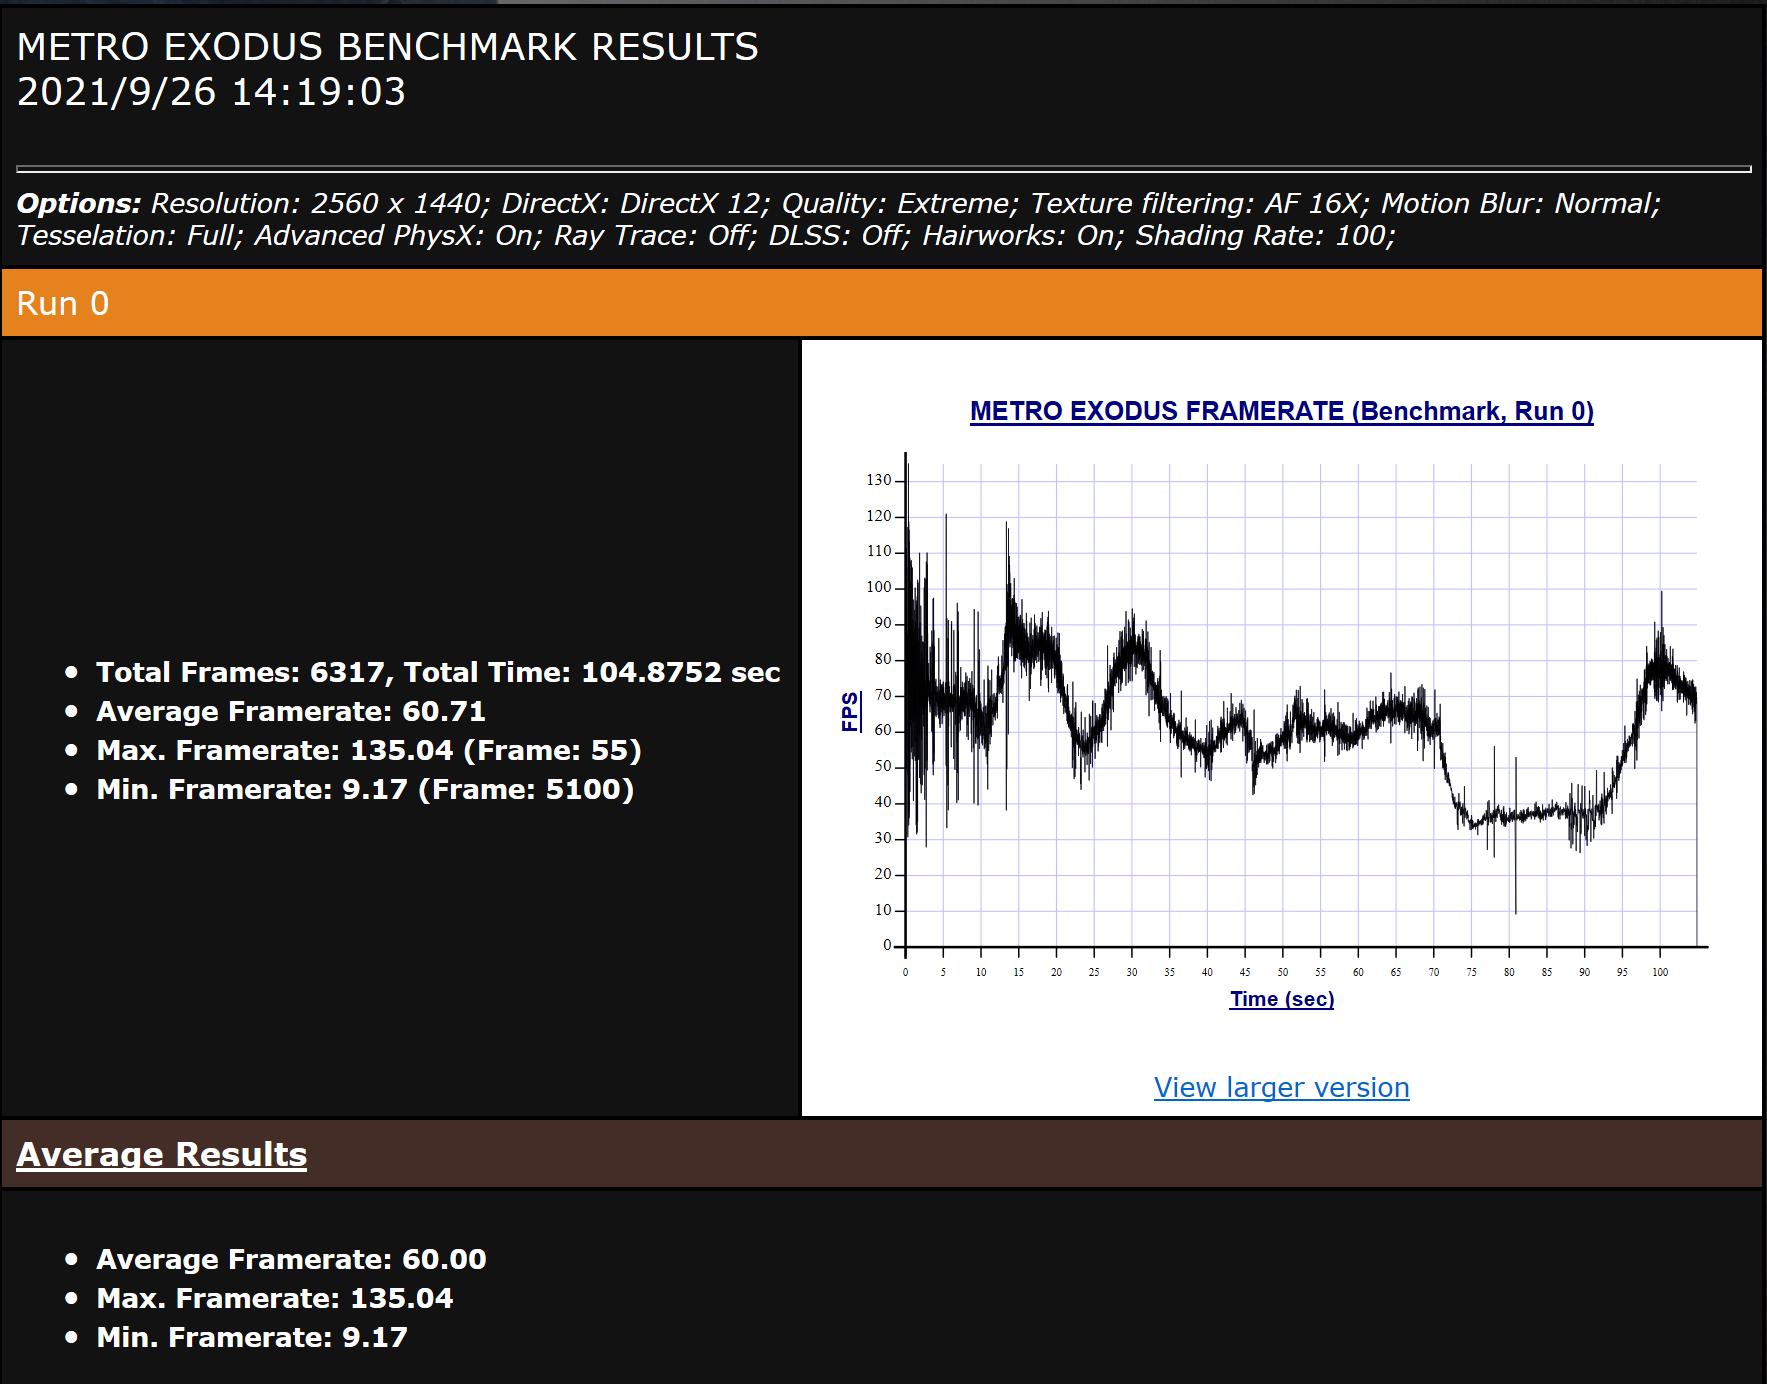Viewport: 1767px width, 1384px height.
Task: Select the Run 0 header bar
Action: [x=882, y=303]
